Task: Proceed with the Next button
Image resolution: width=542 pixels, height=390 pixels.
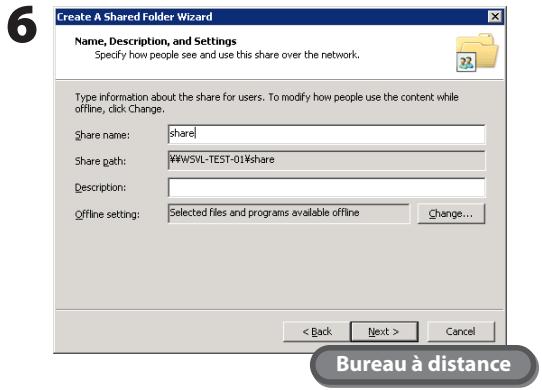Action: 384,332
